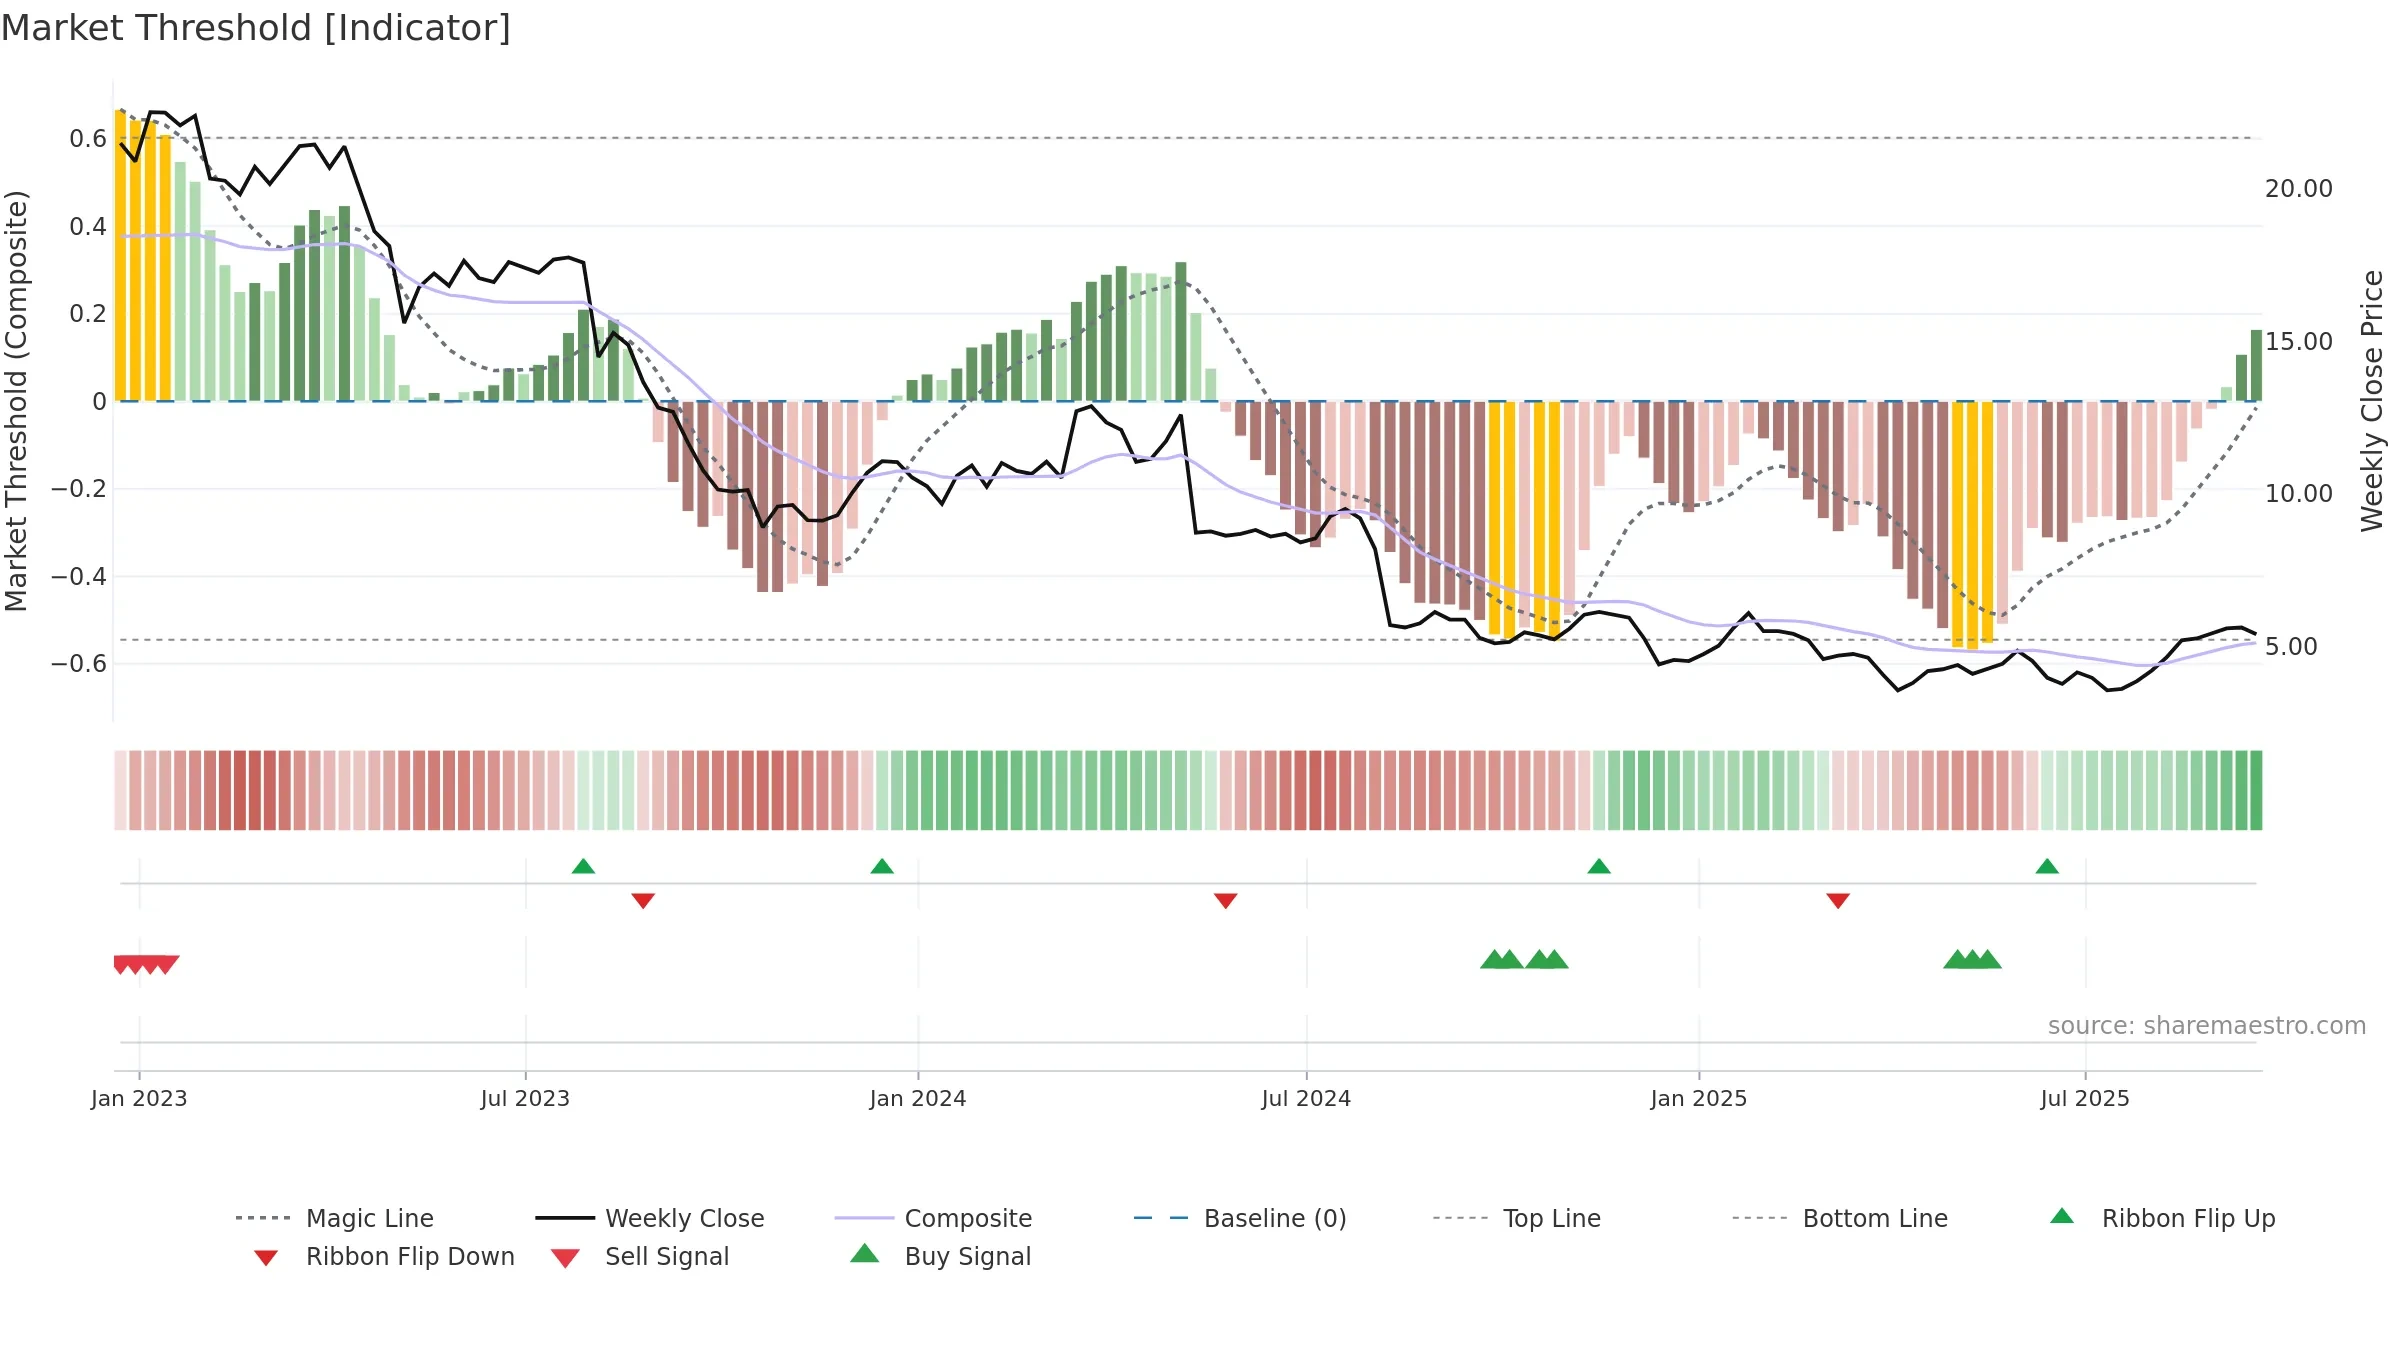
Task: Click the Jan 2025 x-axis label
Action: [x=1699, y=1098]
